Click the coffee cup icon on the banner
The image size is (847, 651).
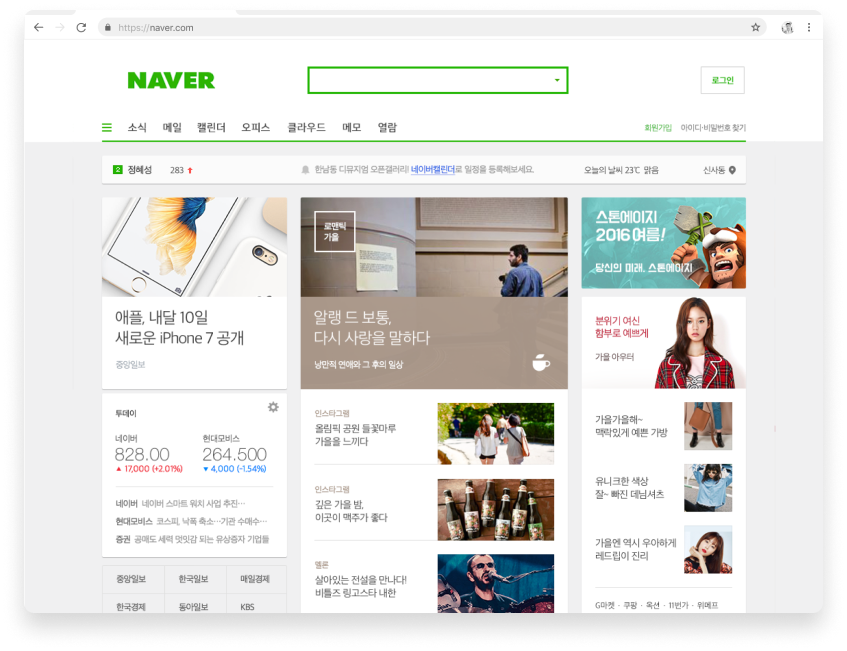point(541,363)
